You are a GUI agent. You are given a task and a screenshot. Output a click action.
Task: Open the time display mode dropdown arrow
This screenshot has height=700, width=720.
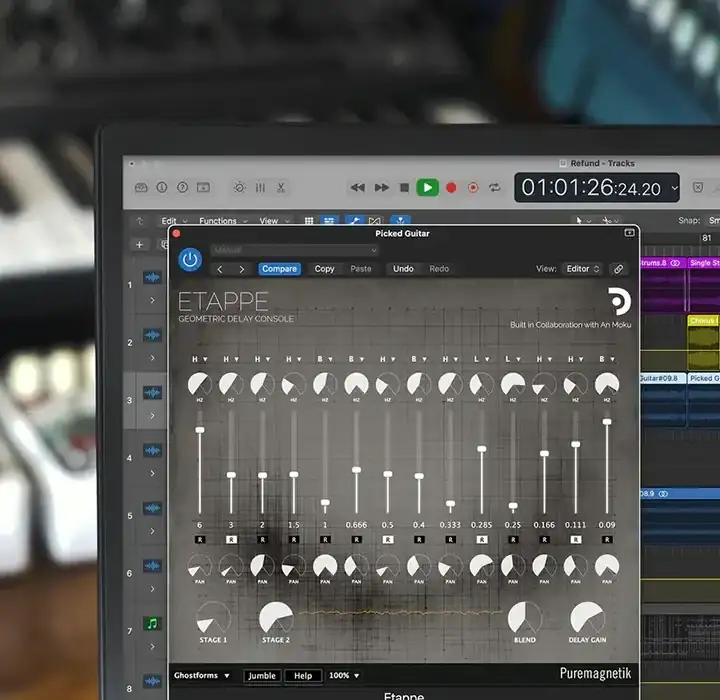[674, 188]
